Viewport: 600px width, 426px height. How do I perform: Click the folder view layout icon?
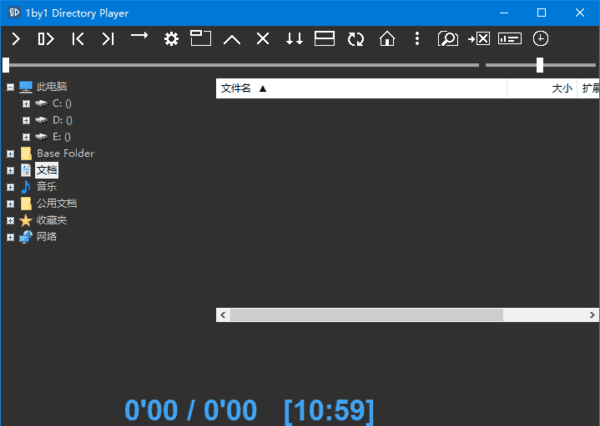point(201,38)
